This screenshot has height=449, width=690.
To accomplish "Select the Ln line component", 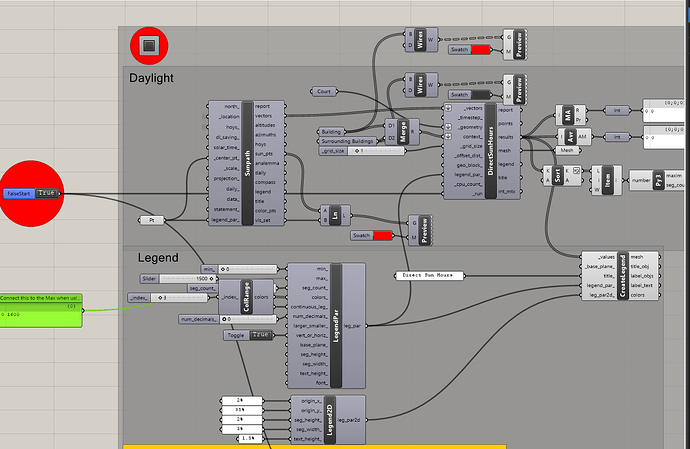I will pyautogui.click(x=335, y=215).
